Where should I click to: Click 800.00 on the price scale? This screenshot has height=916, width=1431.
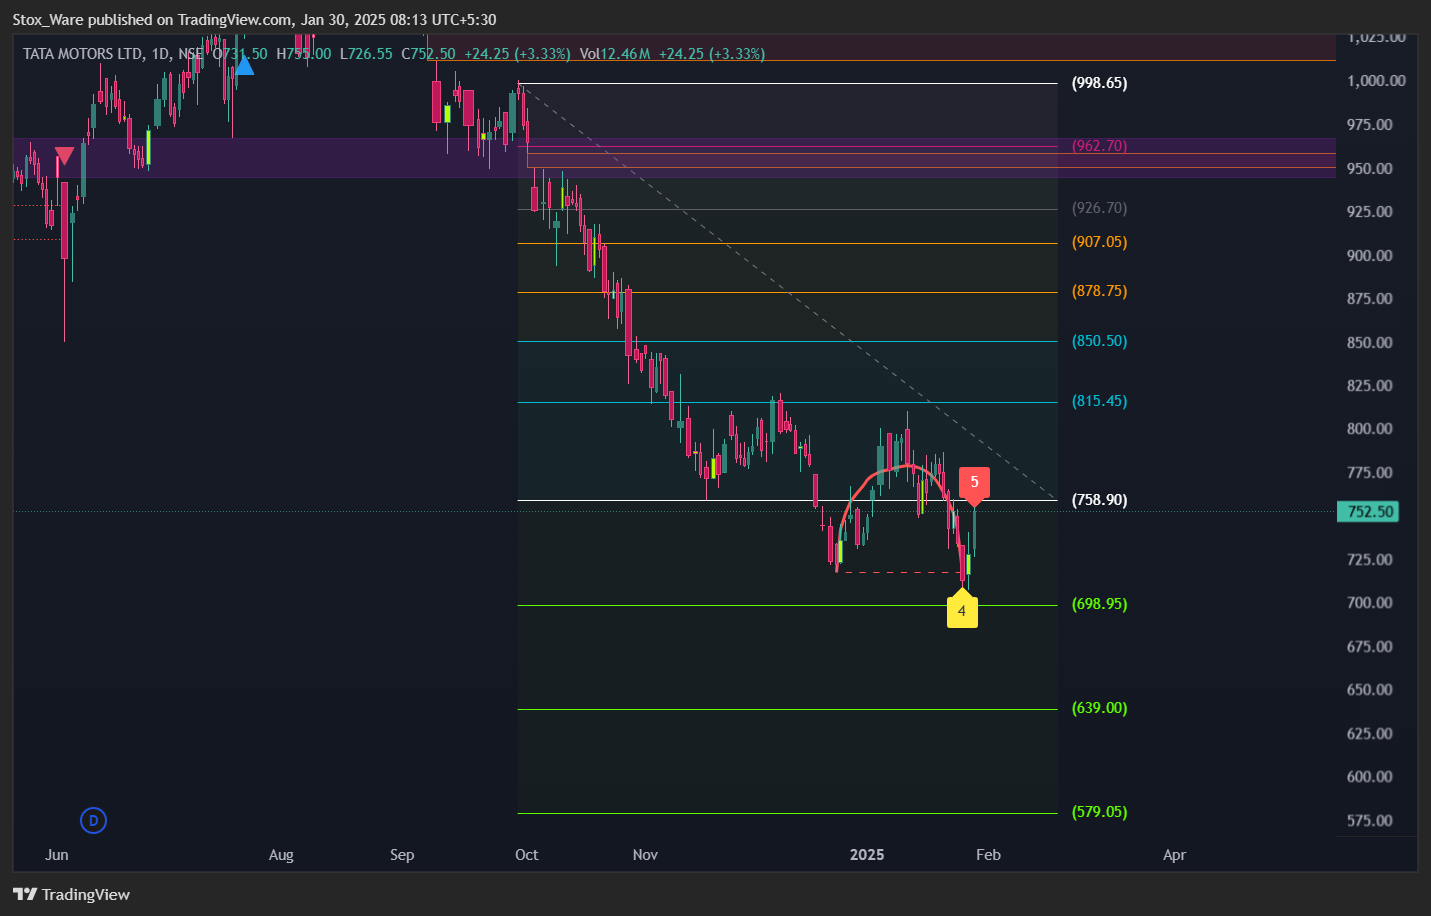pos(1369,429)
